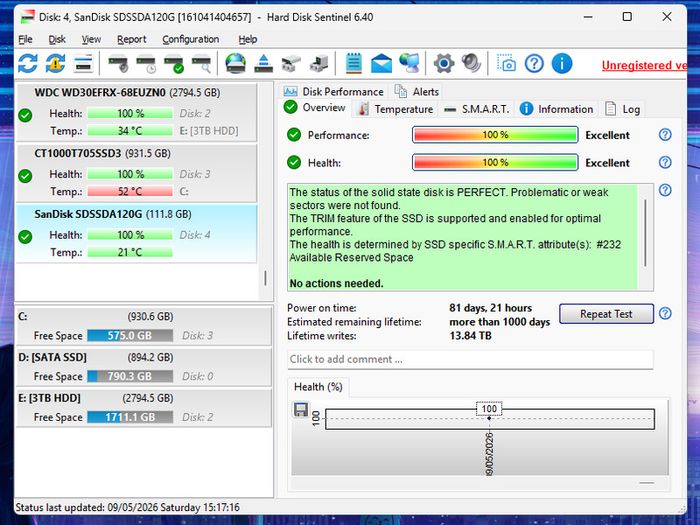The height and width of the screenshot is (525, 700).
Task: Click the 52 °C temperature bar
Action: pos(130,192)
